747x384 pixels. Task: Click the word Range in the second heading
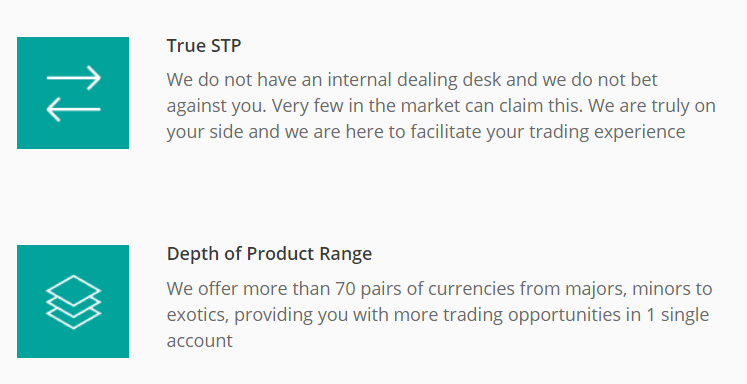tap(345, 255)
